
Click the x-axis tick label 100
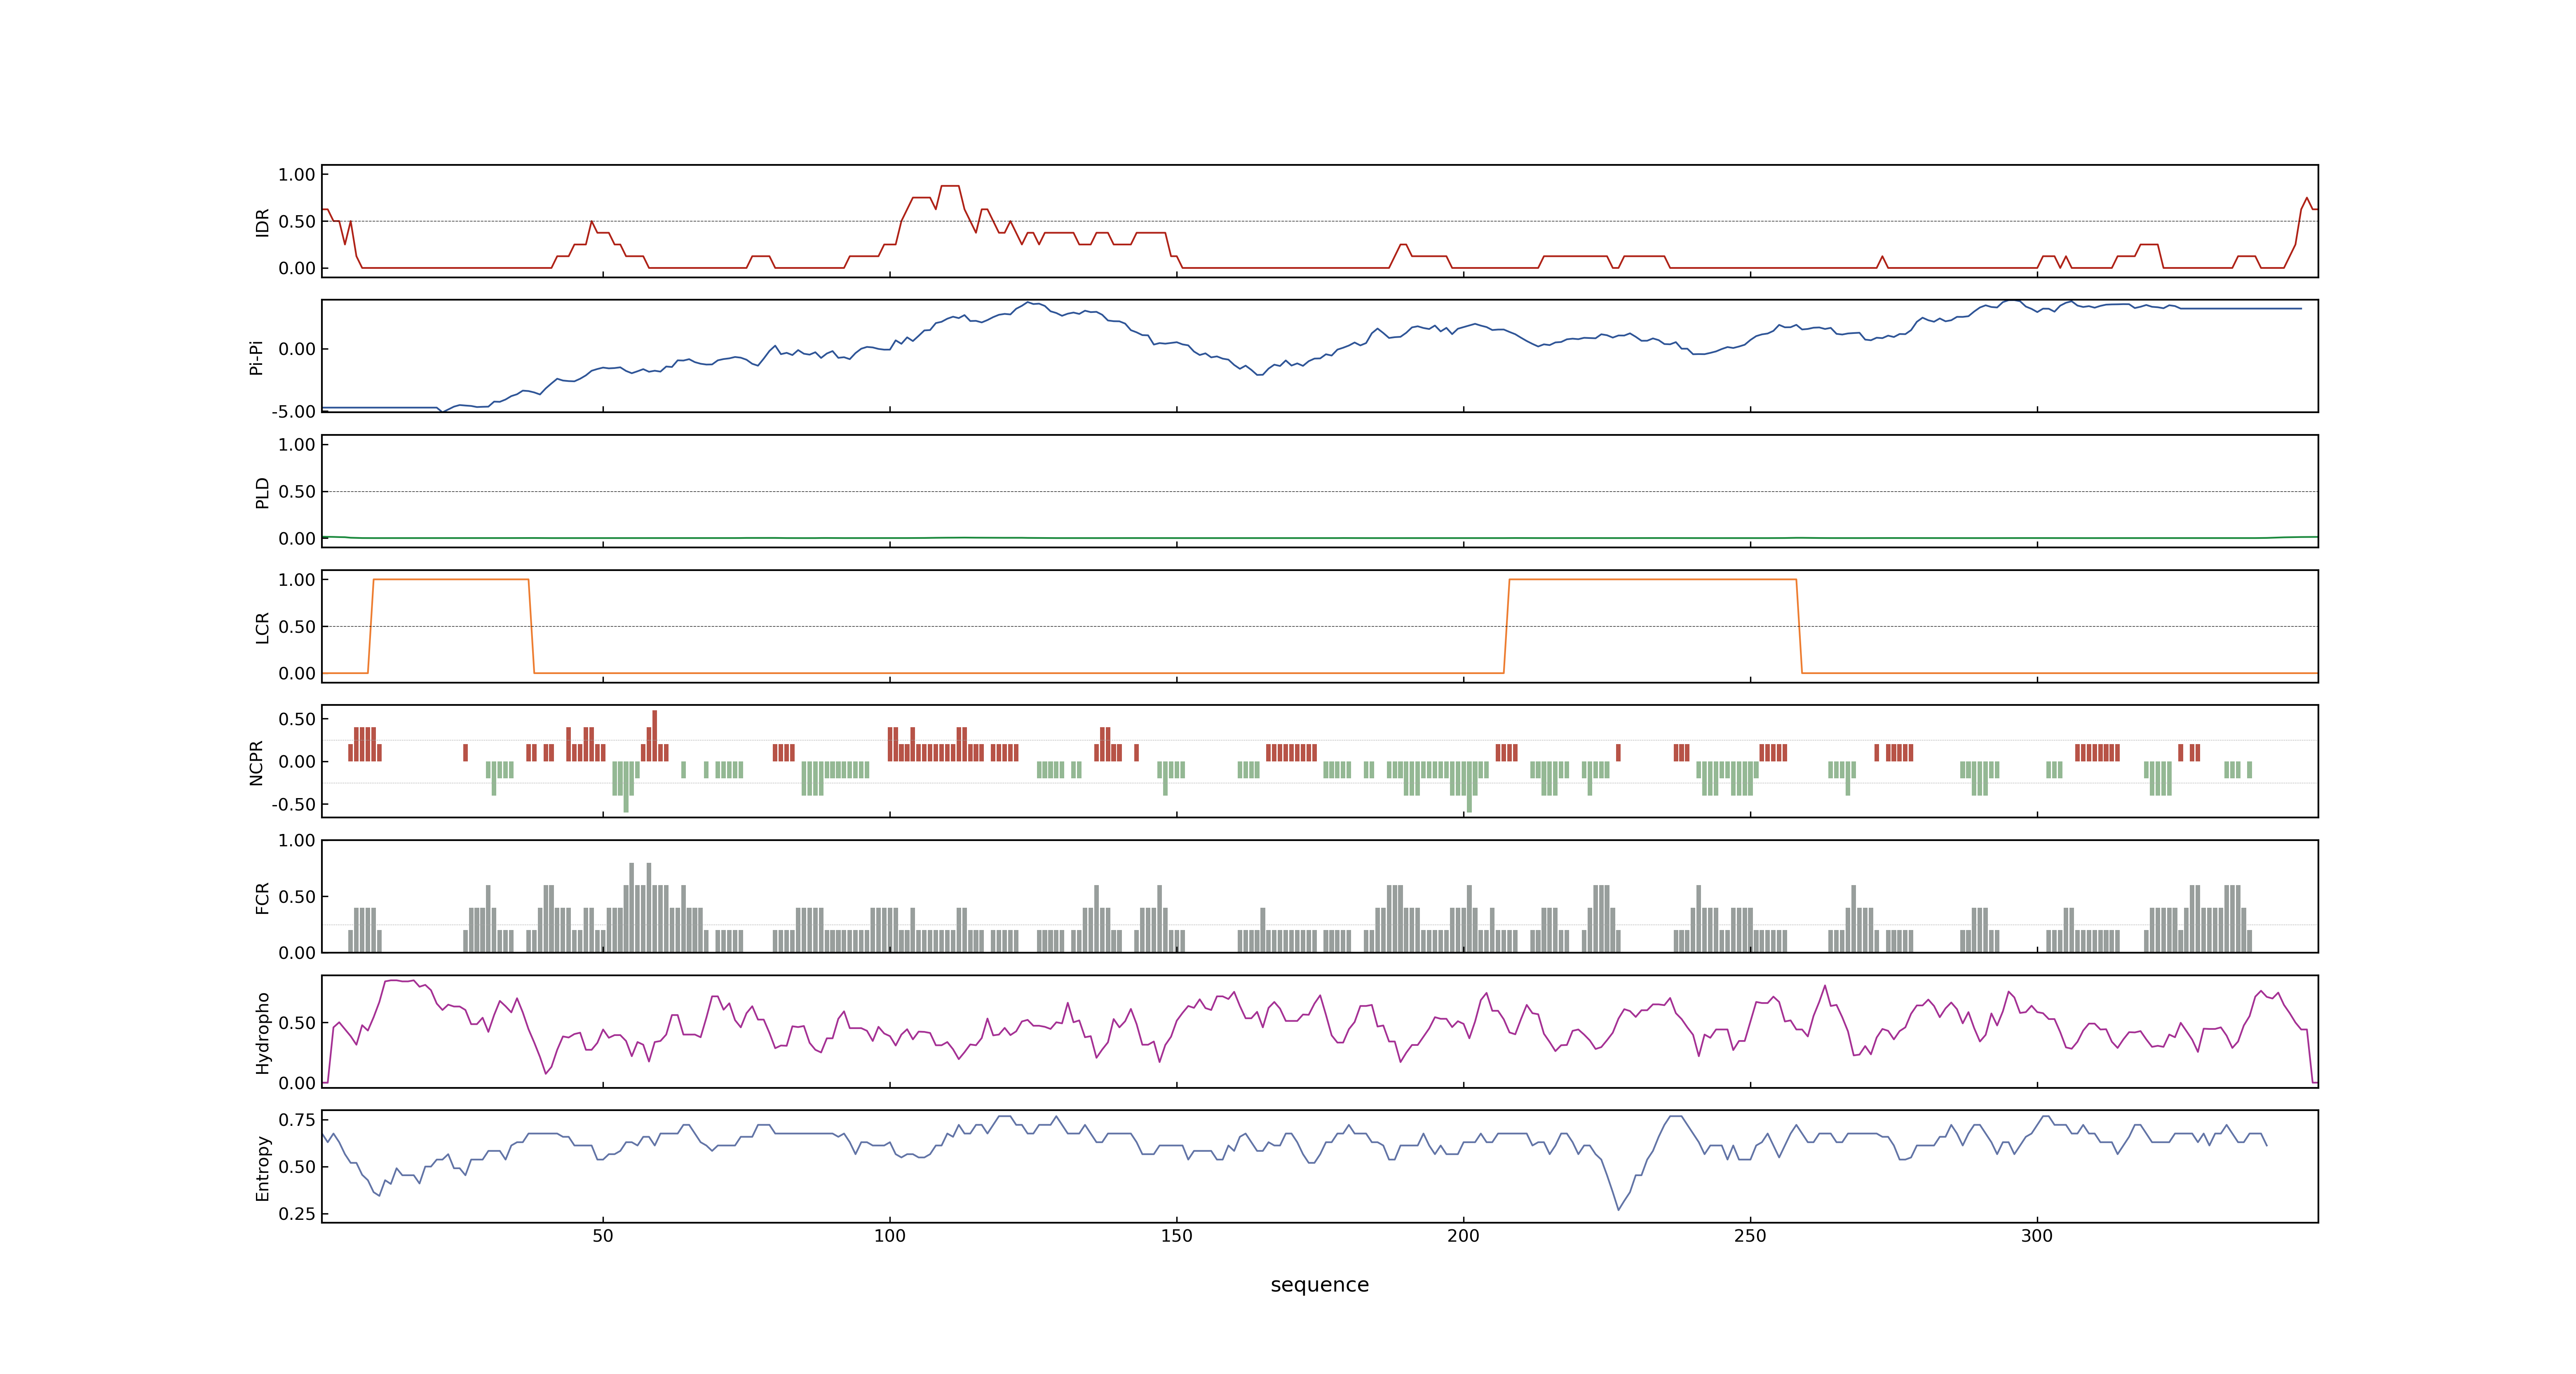890,1236
